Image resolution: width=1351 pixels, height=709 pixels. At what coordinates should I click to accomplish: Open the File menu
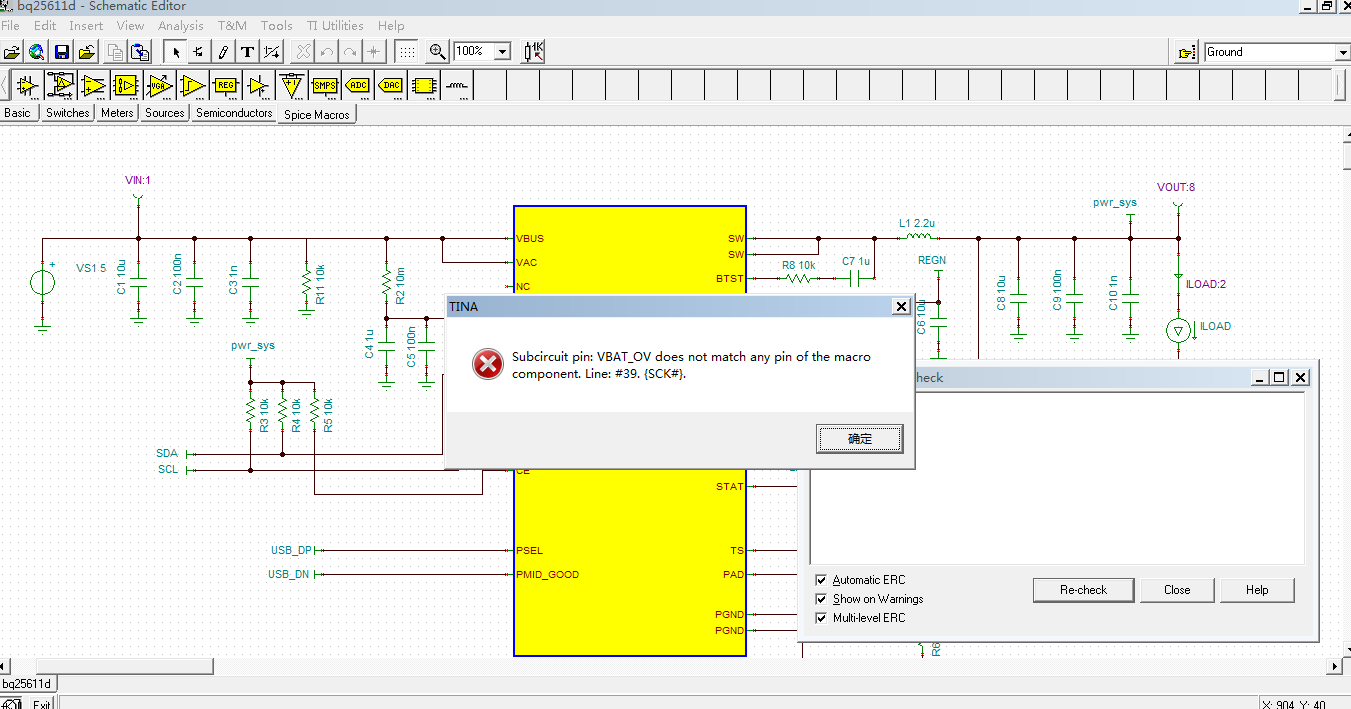click(10, 25)
